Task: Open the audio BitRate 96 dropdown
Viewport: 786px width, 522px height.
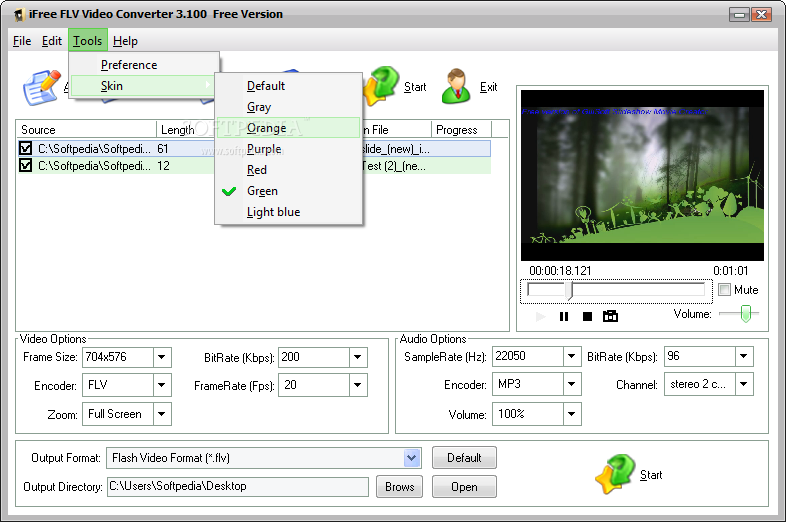Action: 744,357
